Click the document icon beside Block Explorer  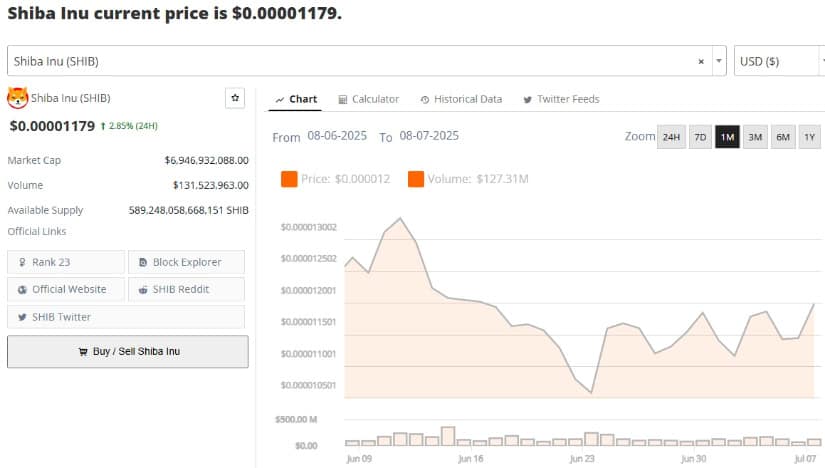point(143,262)
